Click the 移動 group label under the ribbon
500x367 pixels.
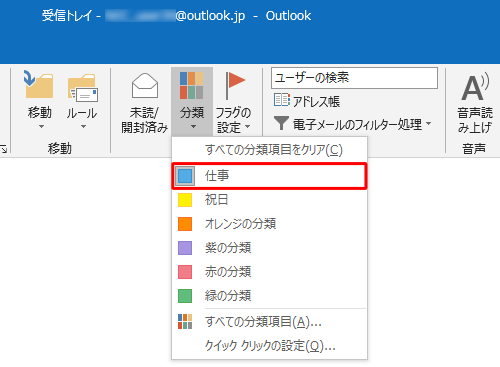[x=60, y=148]
